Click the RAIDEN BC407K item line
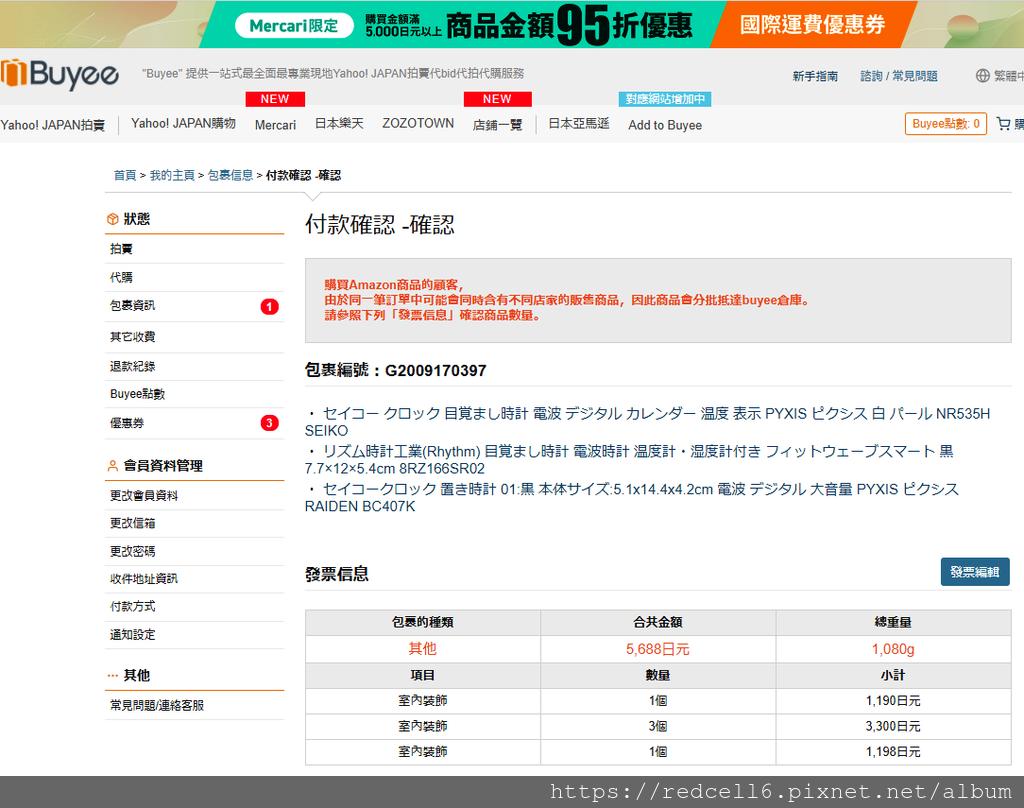This screenshot has width=1024, height=808. [632, 498]
